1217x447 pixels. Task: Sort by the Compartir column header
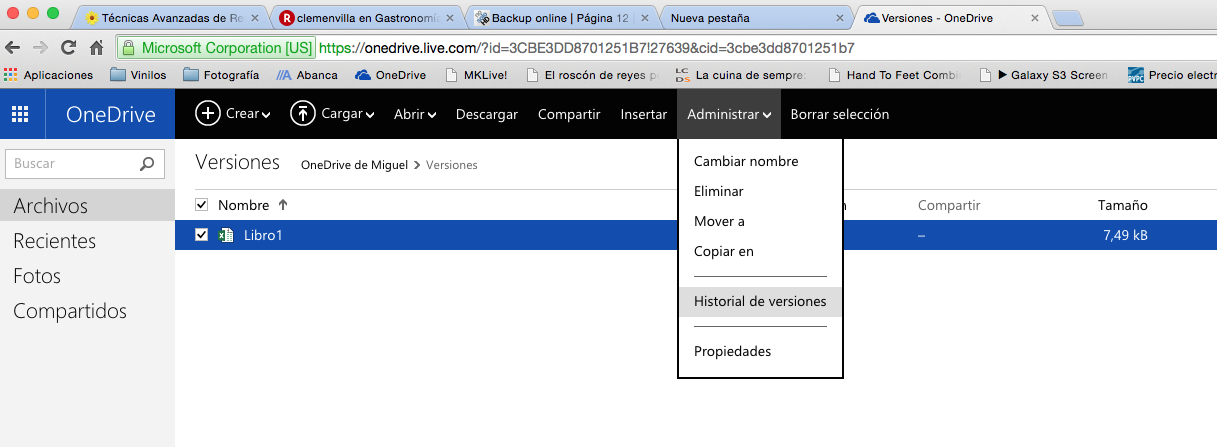[x=949, y=205]
